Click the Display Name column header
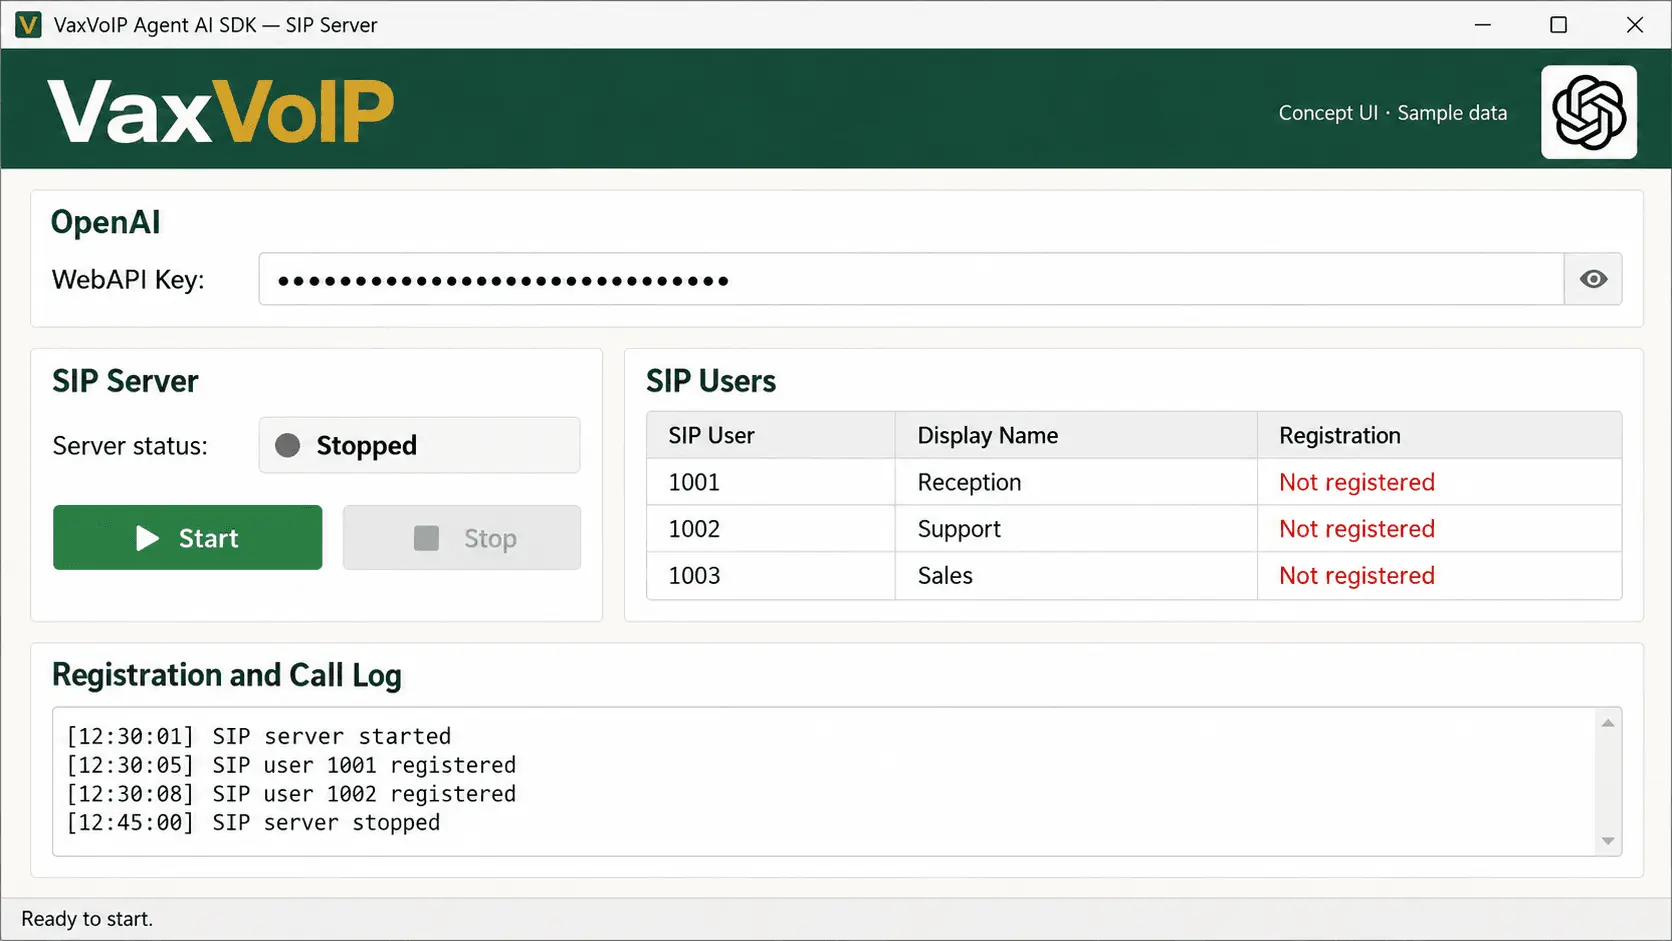Screen dimensions: 1672x941 [1076, 435]
